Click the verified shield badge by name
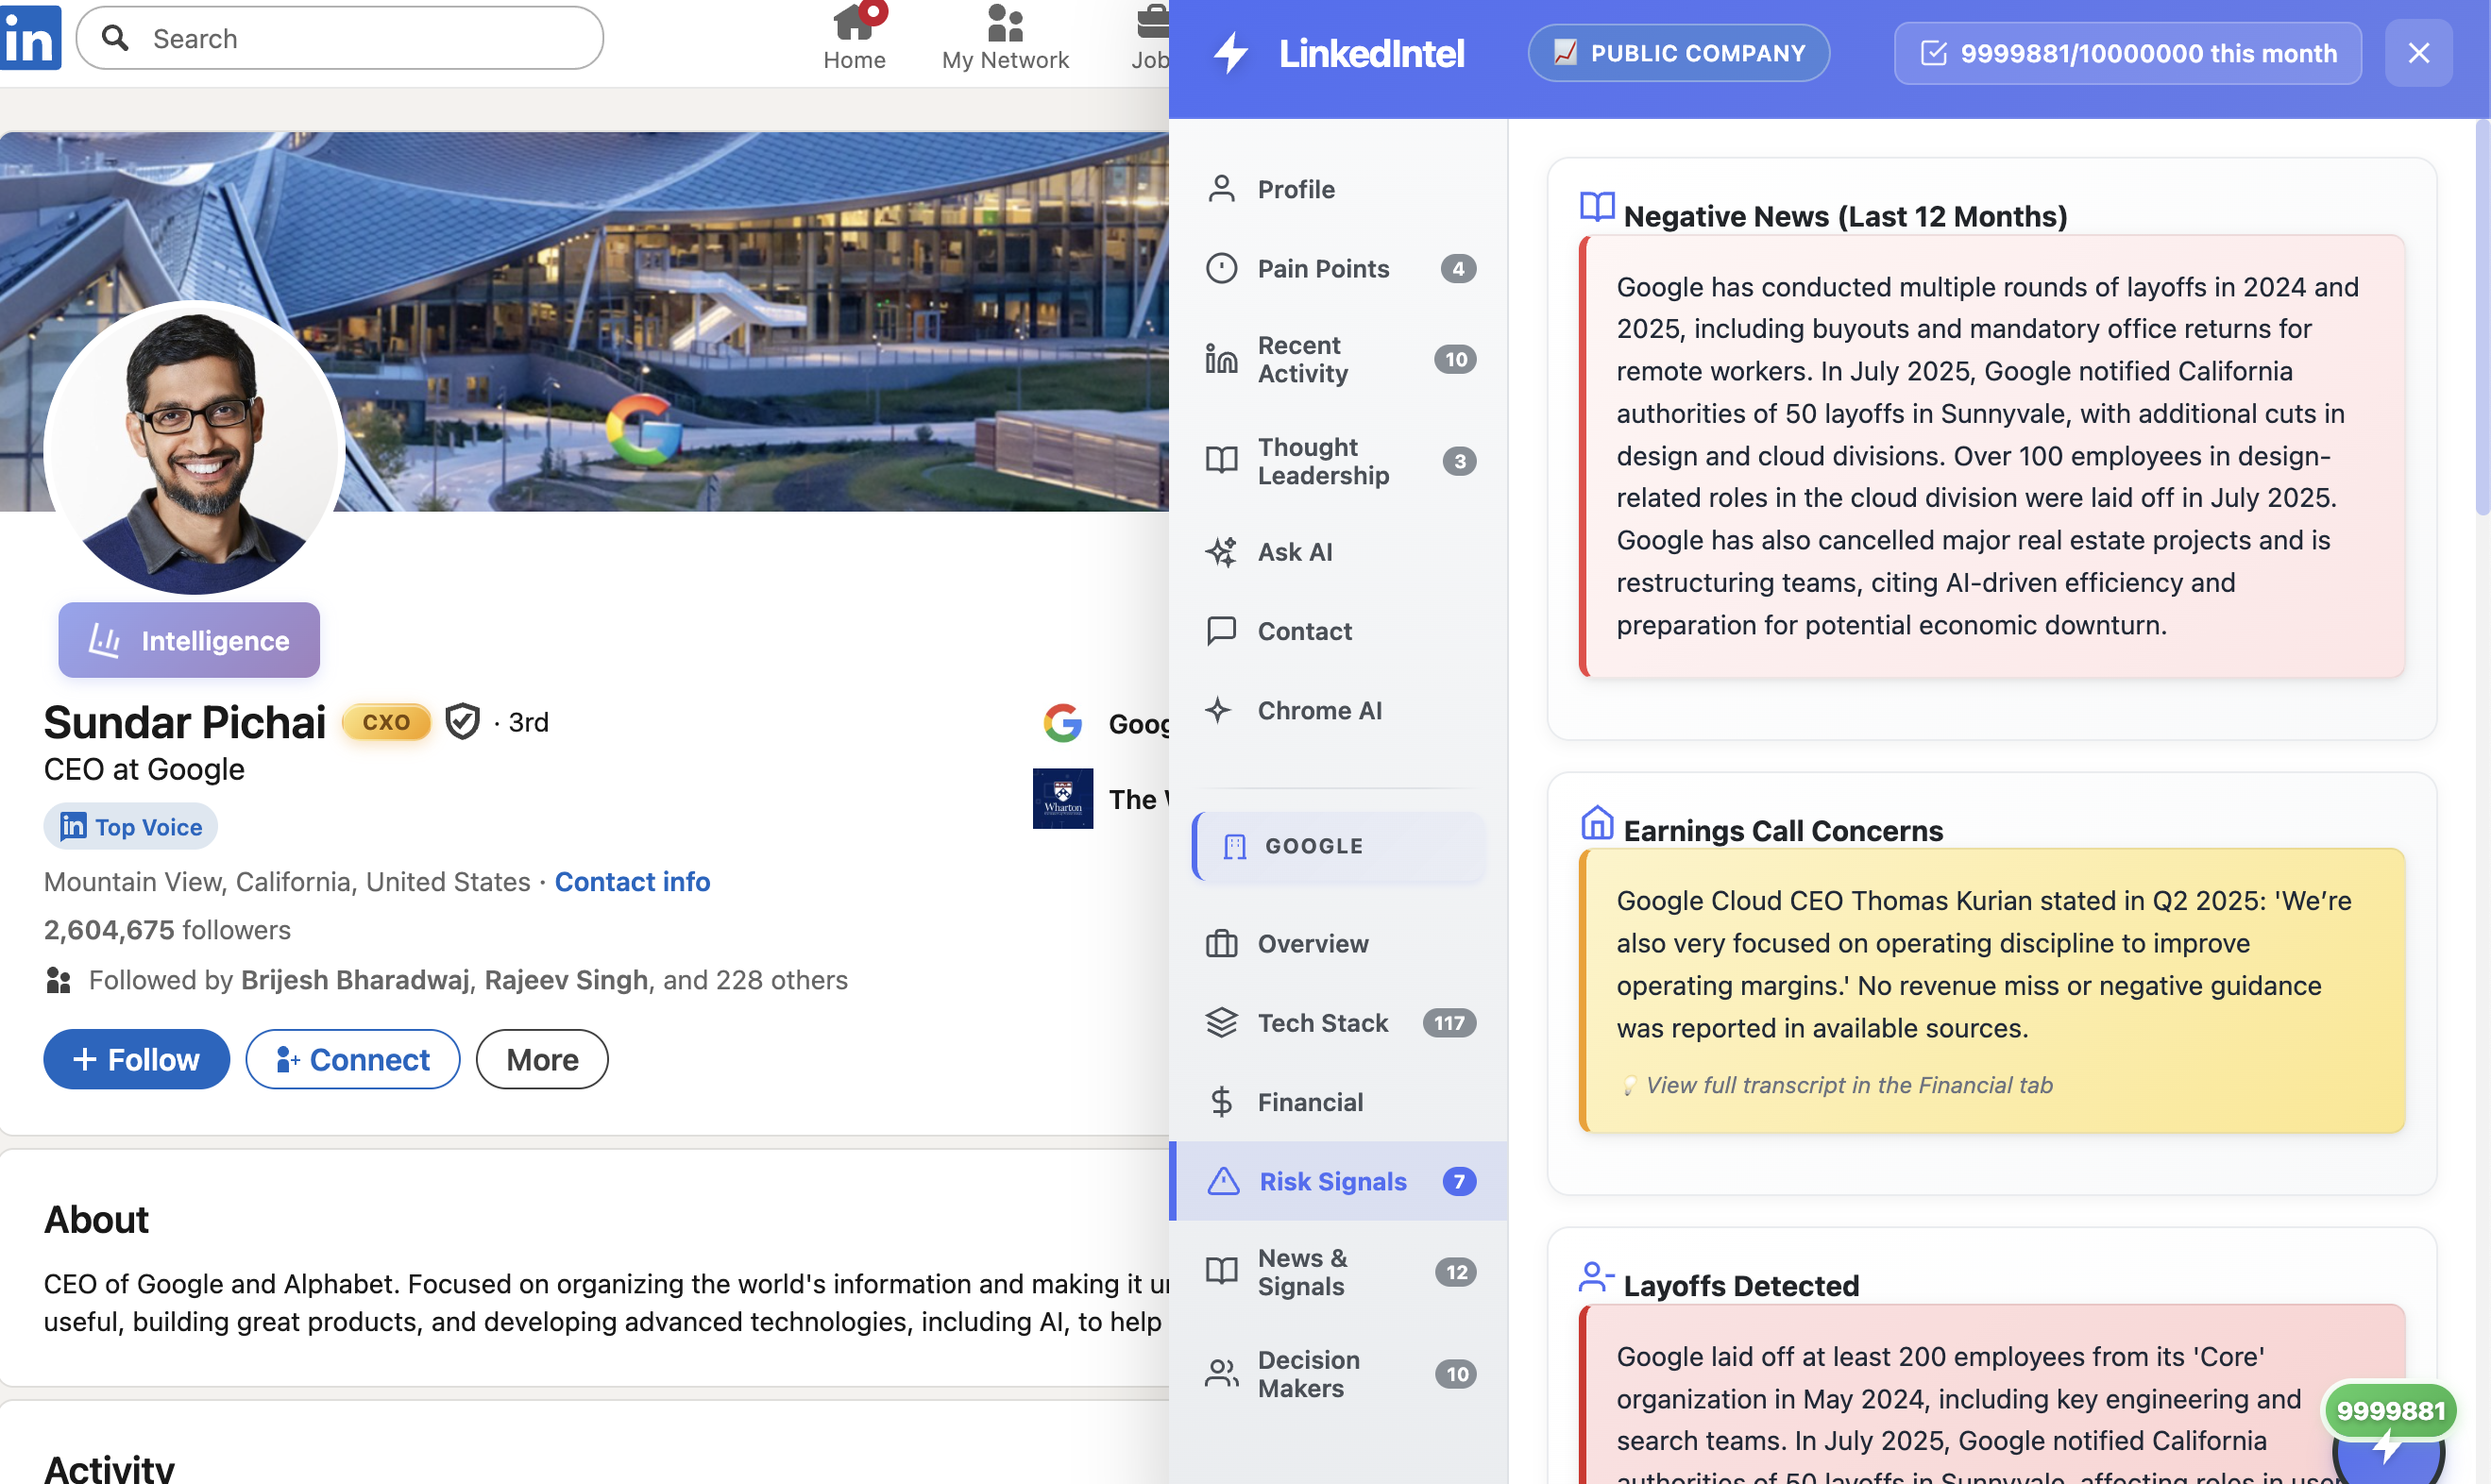2491x1484 pixels. 462,721
